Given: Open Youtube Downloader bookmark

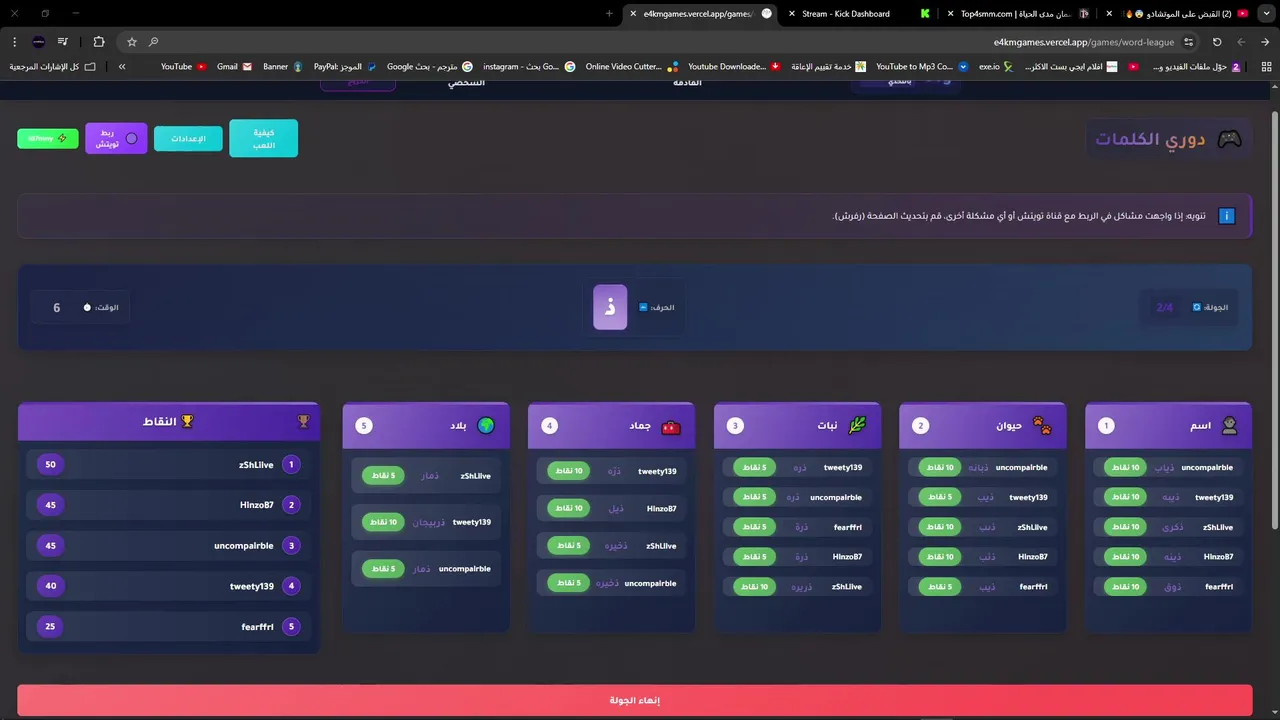Looking at the screenshot, I should [734, 67].
